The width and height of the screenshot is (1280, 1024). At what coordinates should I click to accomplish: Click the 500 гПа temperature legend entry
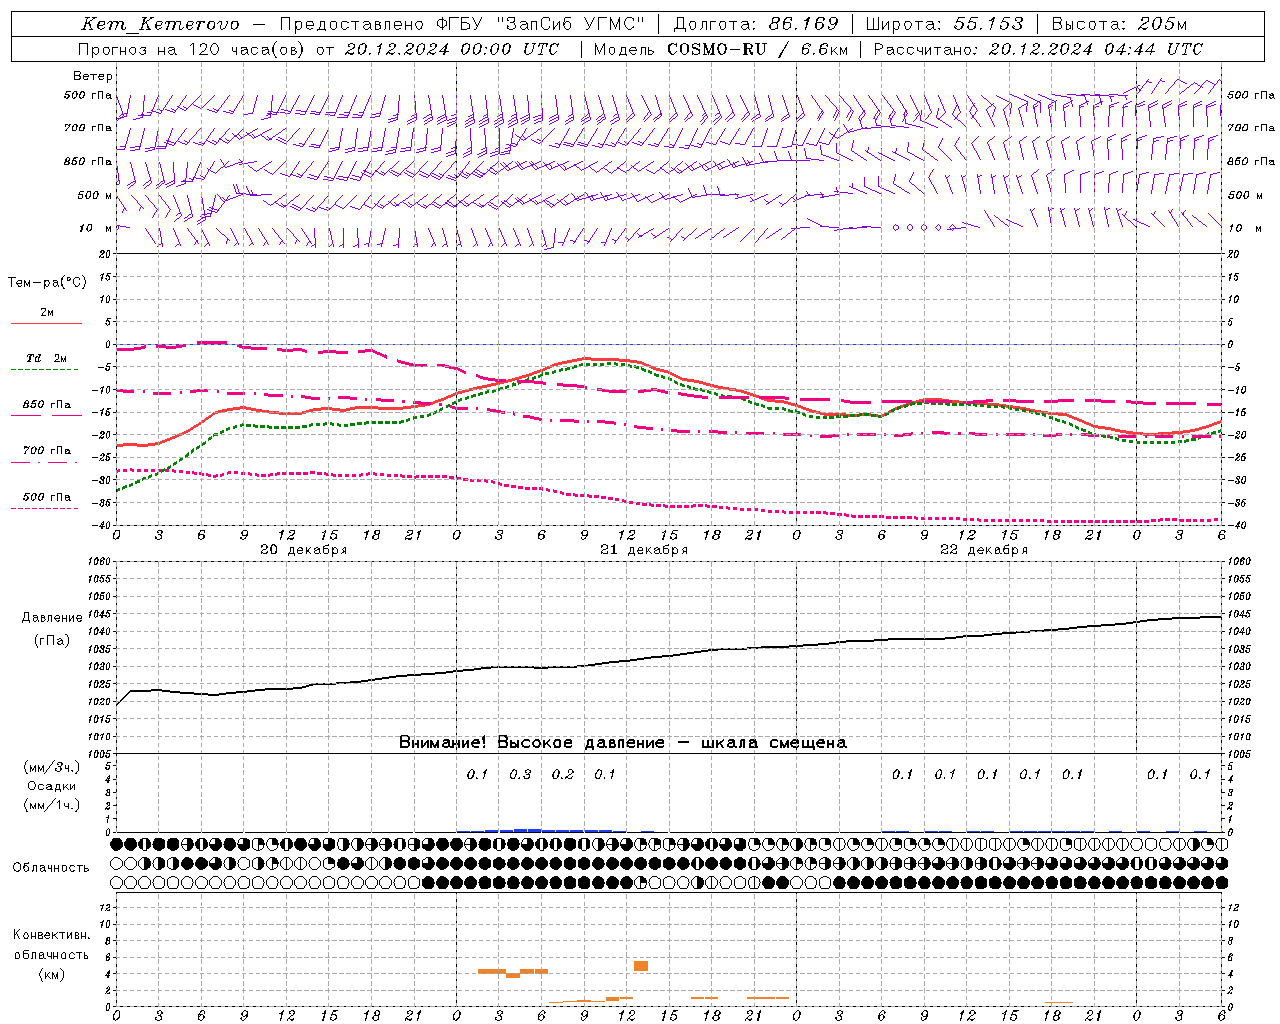(46, 497)
